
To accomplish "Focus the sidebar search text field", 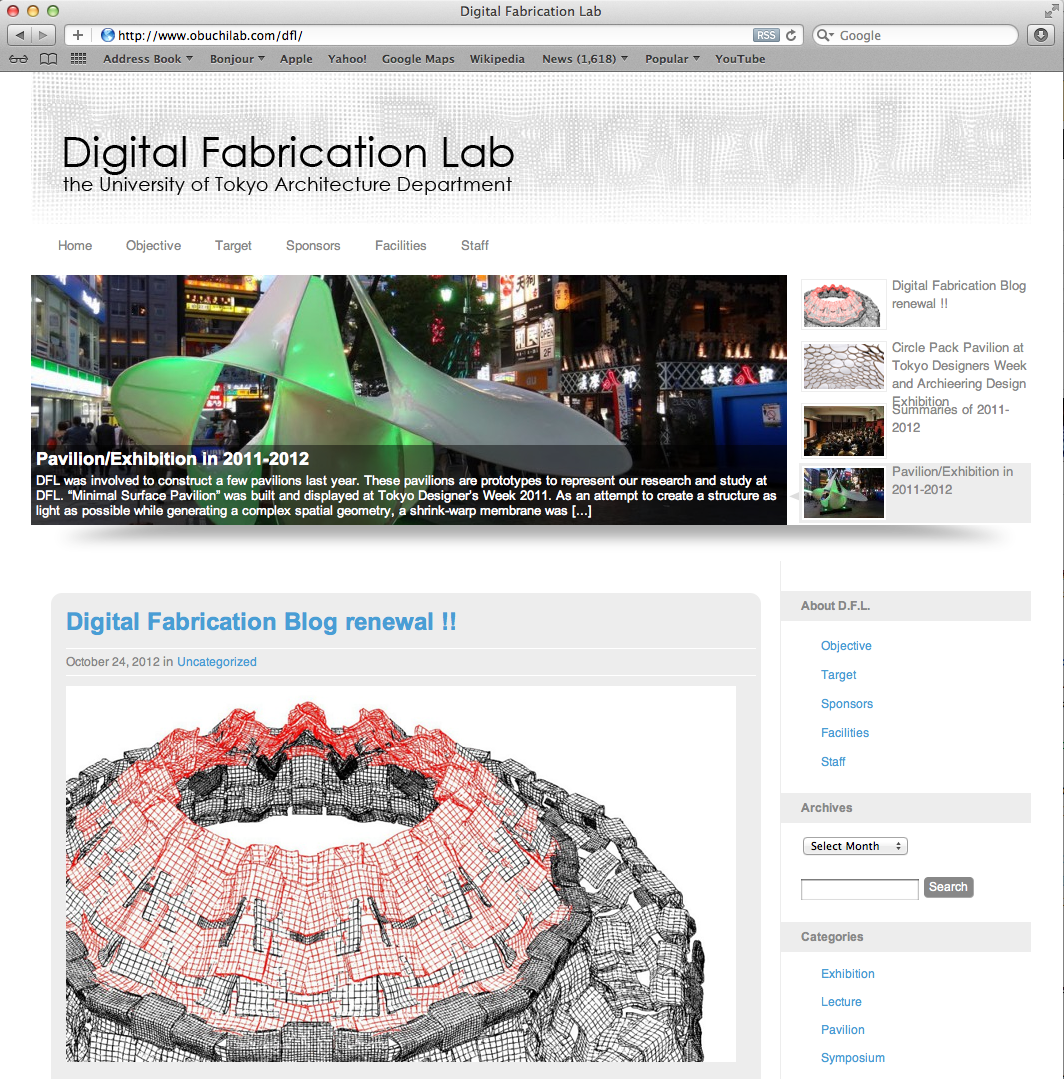I will click(x=860, y=889).
